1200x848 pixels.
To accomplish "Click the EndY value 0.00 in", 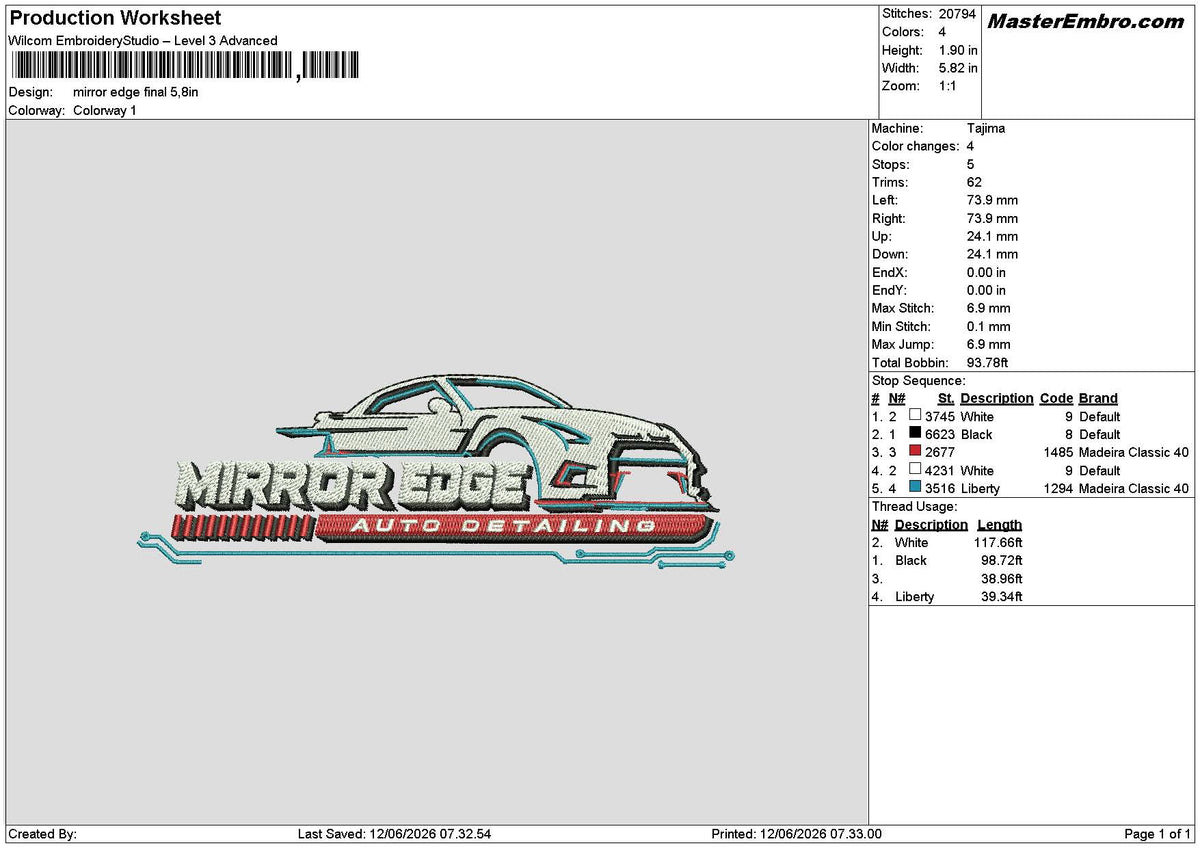I will [987, 290].
